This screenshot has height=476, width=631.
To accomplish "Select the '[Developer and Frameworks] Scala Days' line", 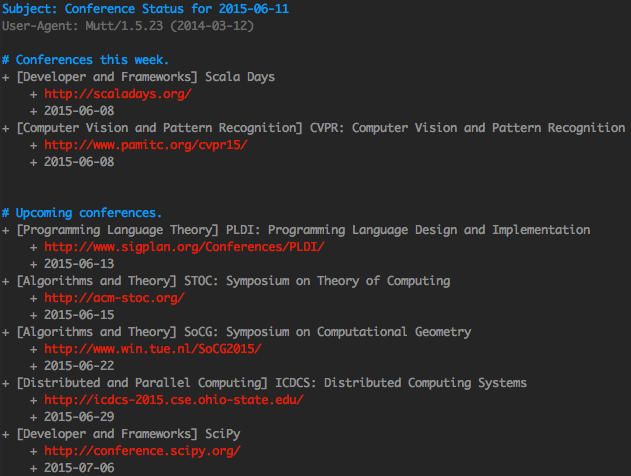I will point(138,77).
